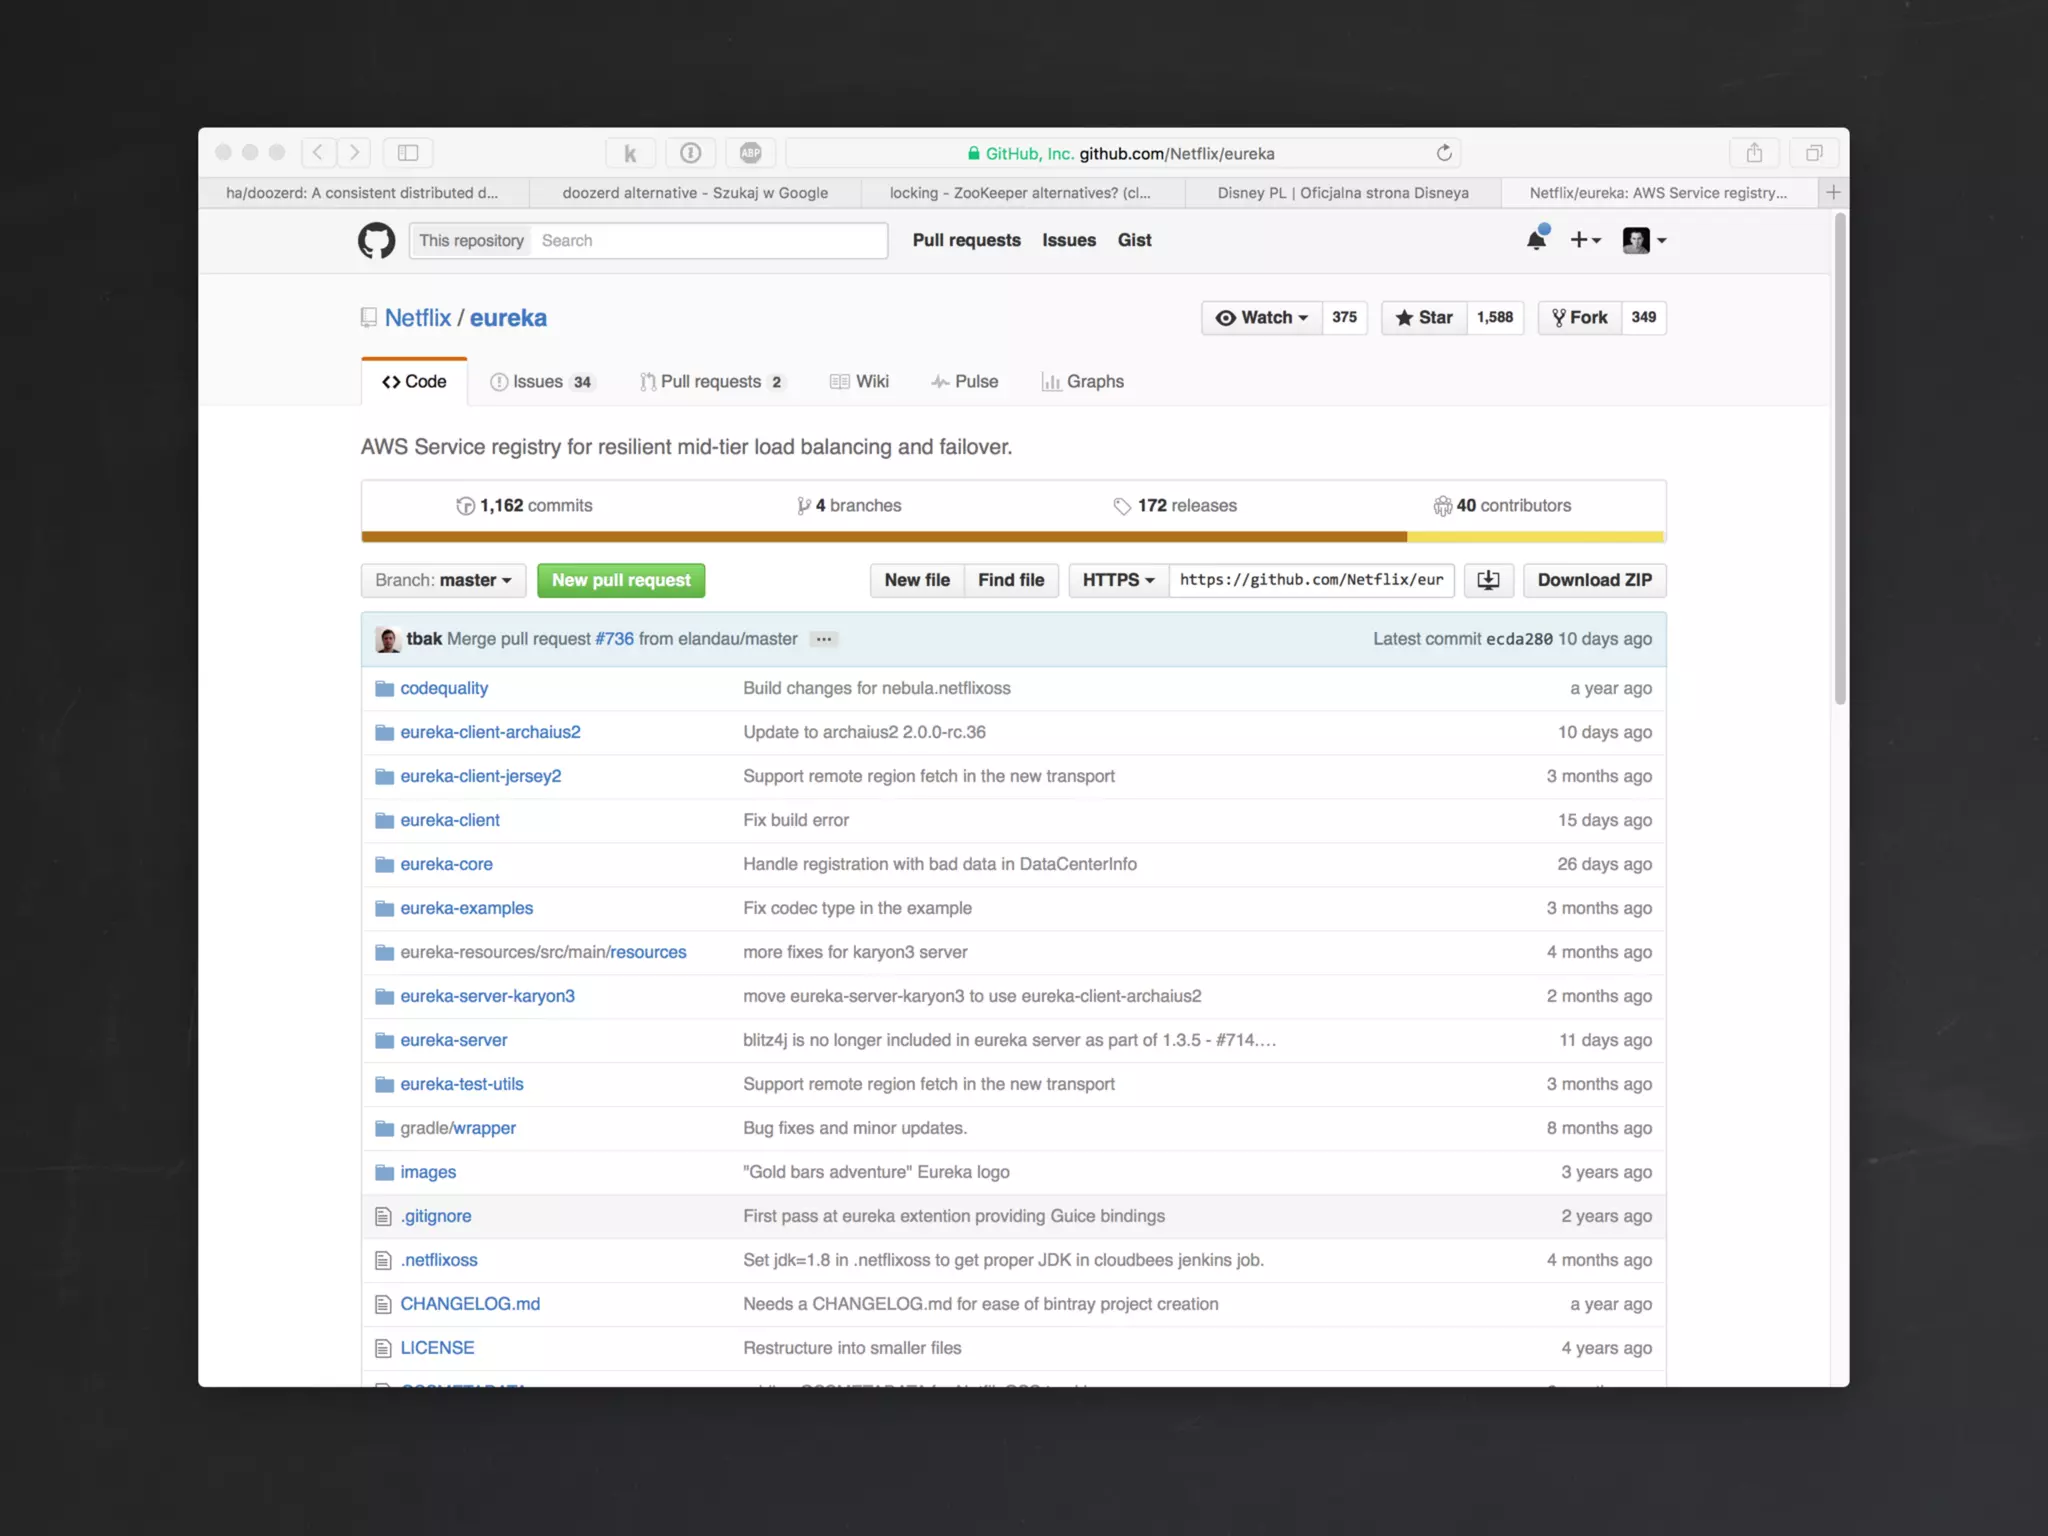Click the AdBlock Plus extension icon
The image size is (2048, 1536).
point(750,153)
